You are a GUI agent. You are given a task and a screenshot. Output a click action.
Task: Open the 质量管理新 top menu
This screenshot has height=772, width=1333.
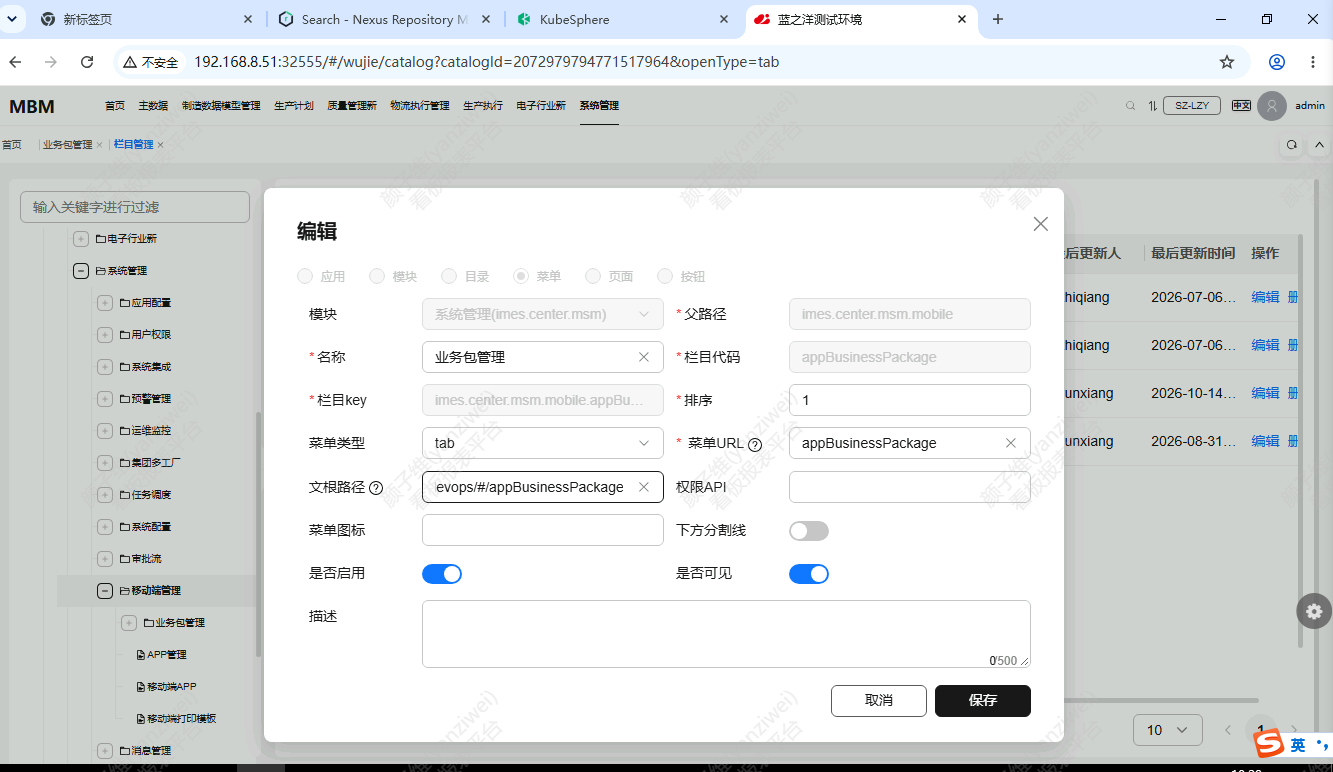[x=352, y=106]
